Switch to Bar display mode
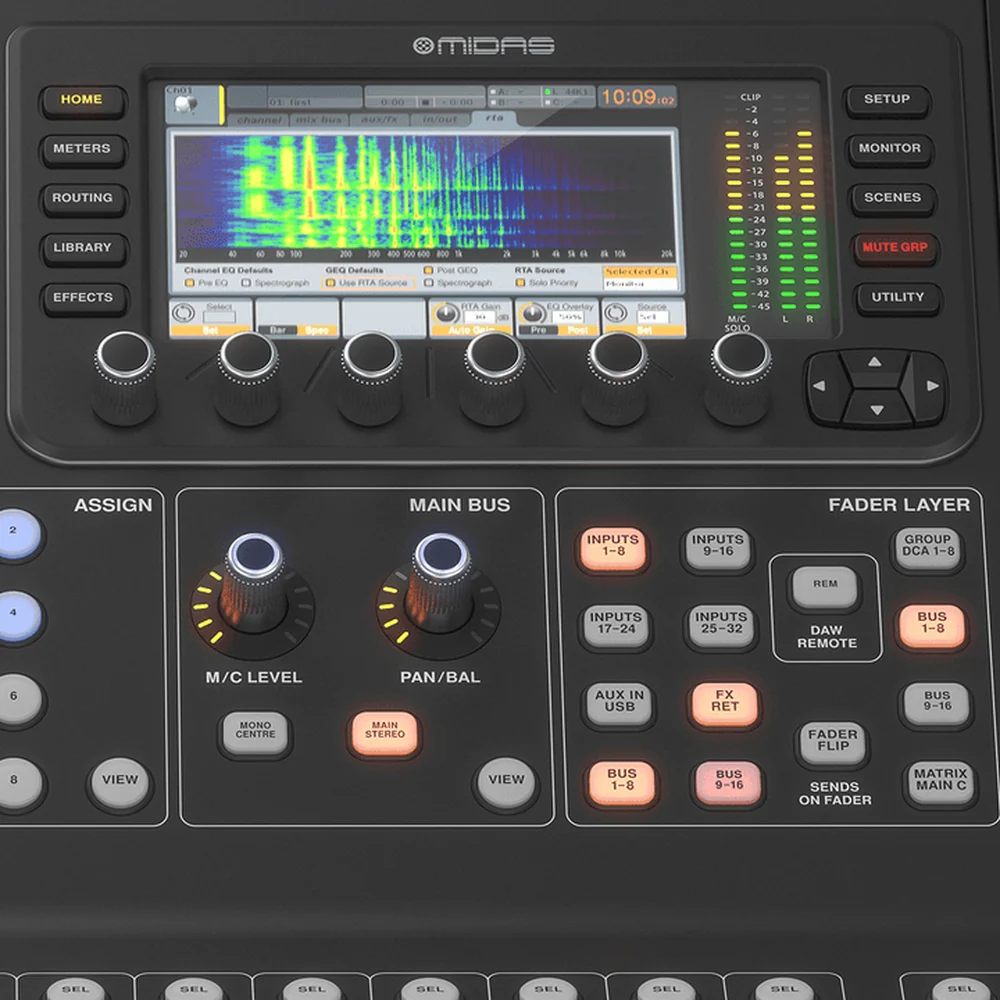The width and height of the screenshot is (1000, 1000). click(277, 330)
